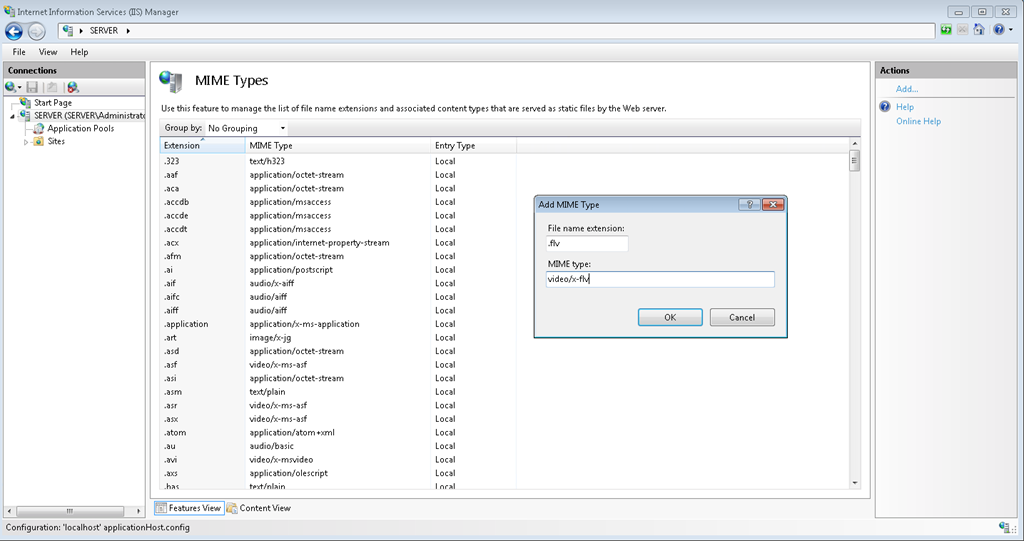Click the application/olescript MIME type cell

pos(289,473)
